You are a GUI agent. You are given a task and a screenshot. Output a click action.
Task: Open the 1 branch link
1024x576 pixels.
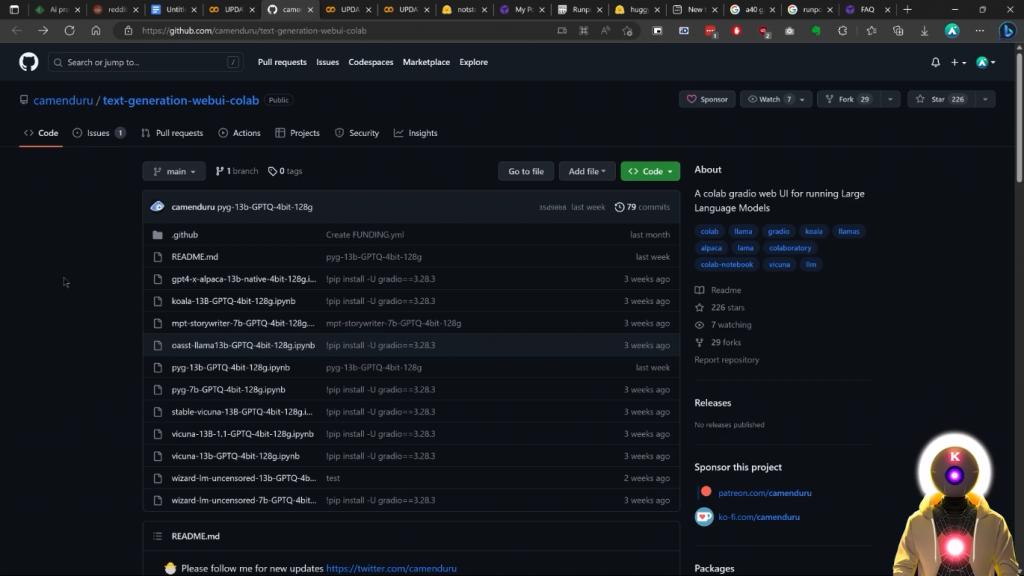(236, 171)
